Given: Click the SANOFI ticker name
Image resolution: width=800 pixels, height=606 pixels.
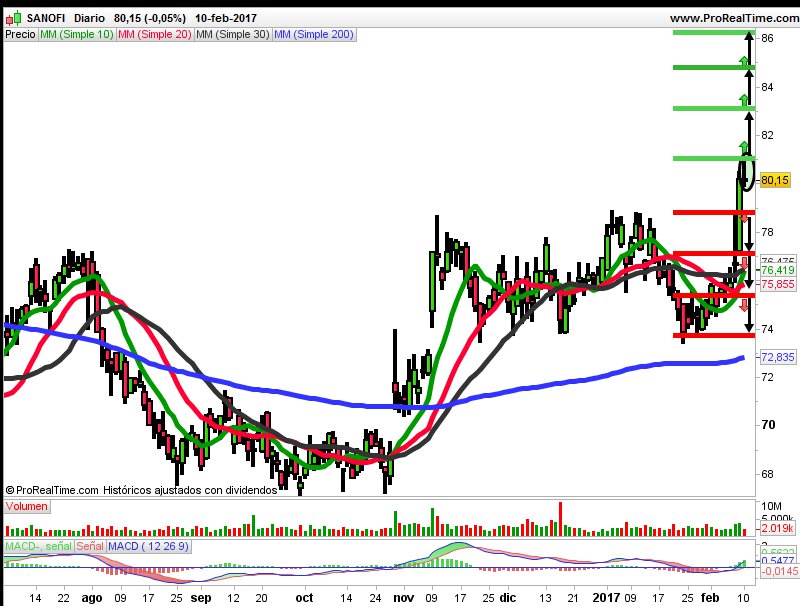Looking at the screenshot, I should click(x=46, y=18).
